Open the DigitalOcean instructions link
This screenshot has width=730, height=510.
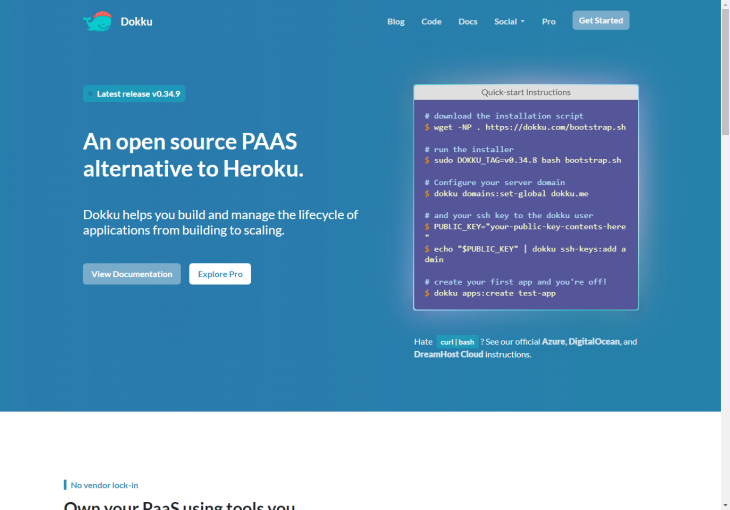[x=594, y=342]
